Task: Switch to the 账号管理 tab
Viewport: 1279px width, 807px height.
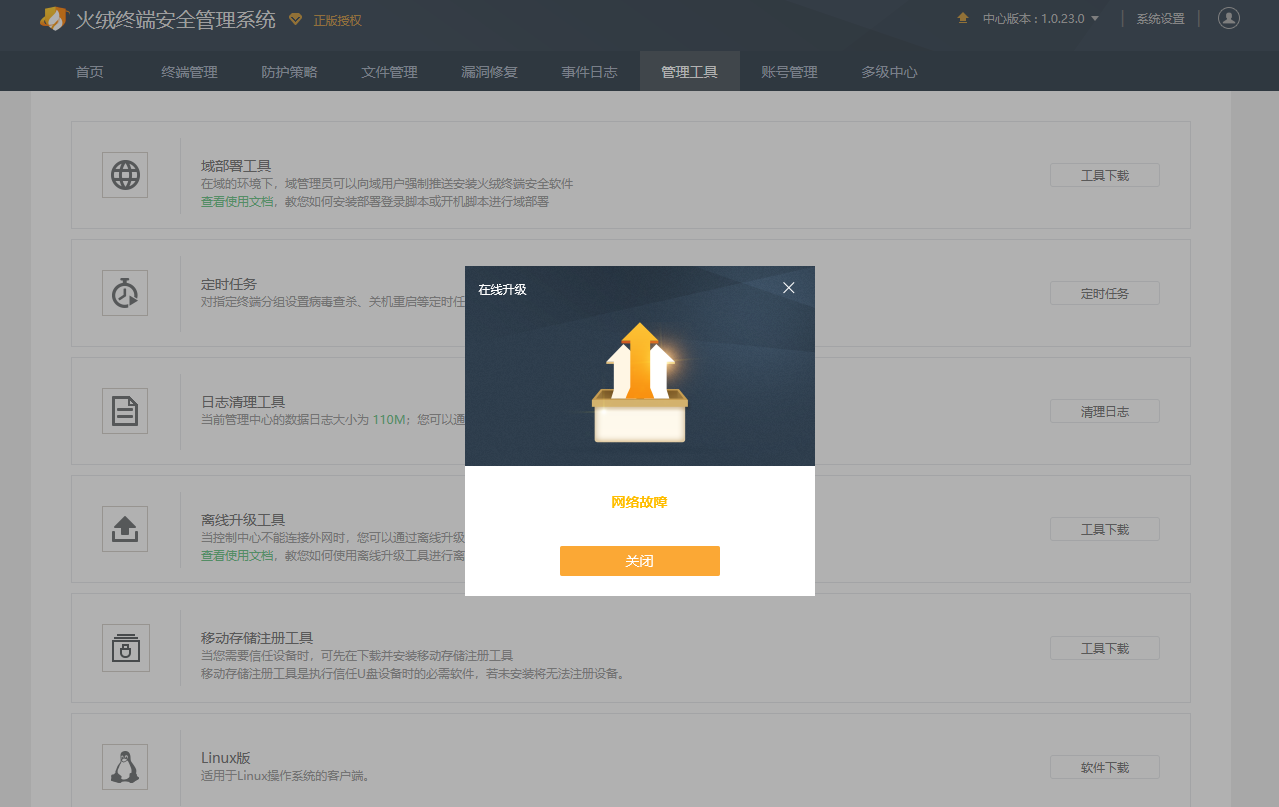Action: point(788,71)
